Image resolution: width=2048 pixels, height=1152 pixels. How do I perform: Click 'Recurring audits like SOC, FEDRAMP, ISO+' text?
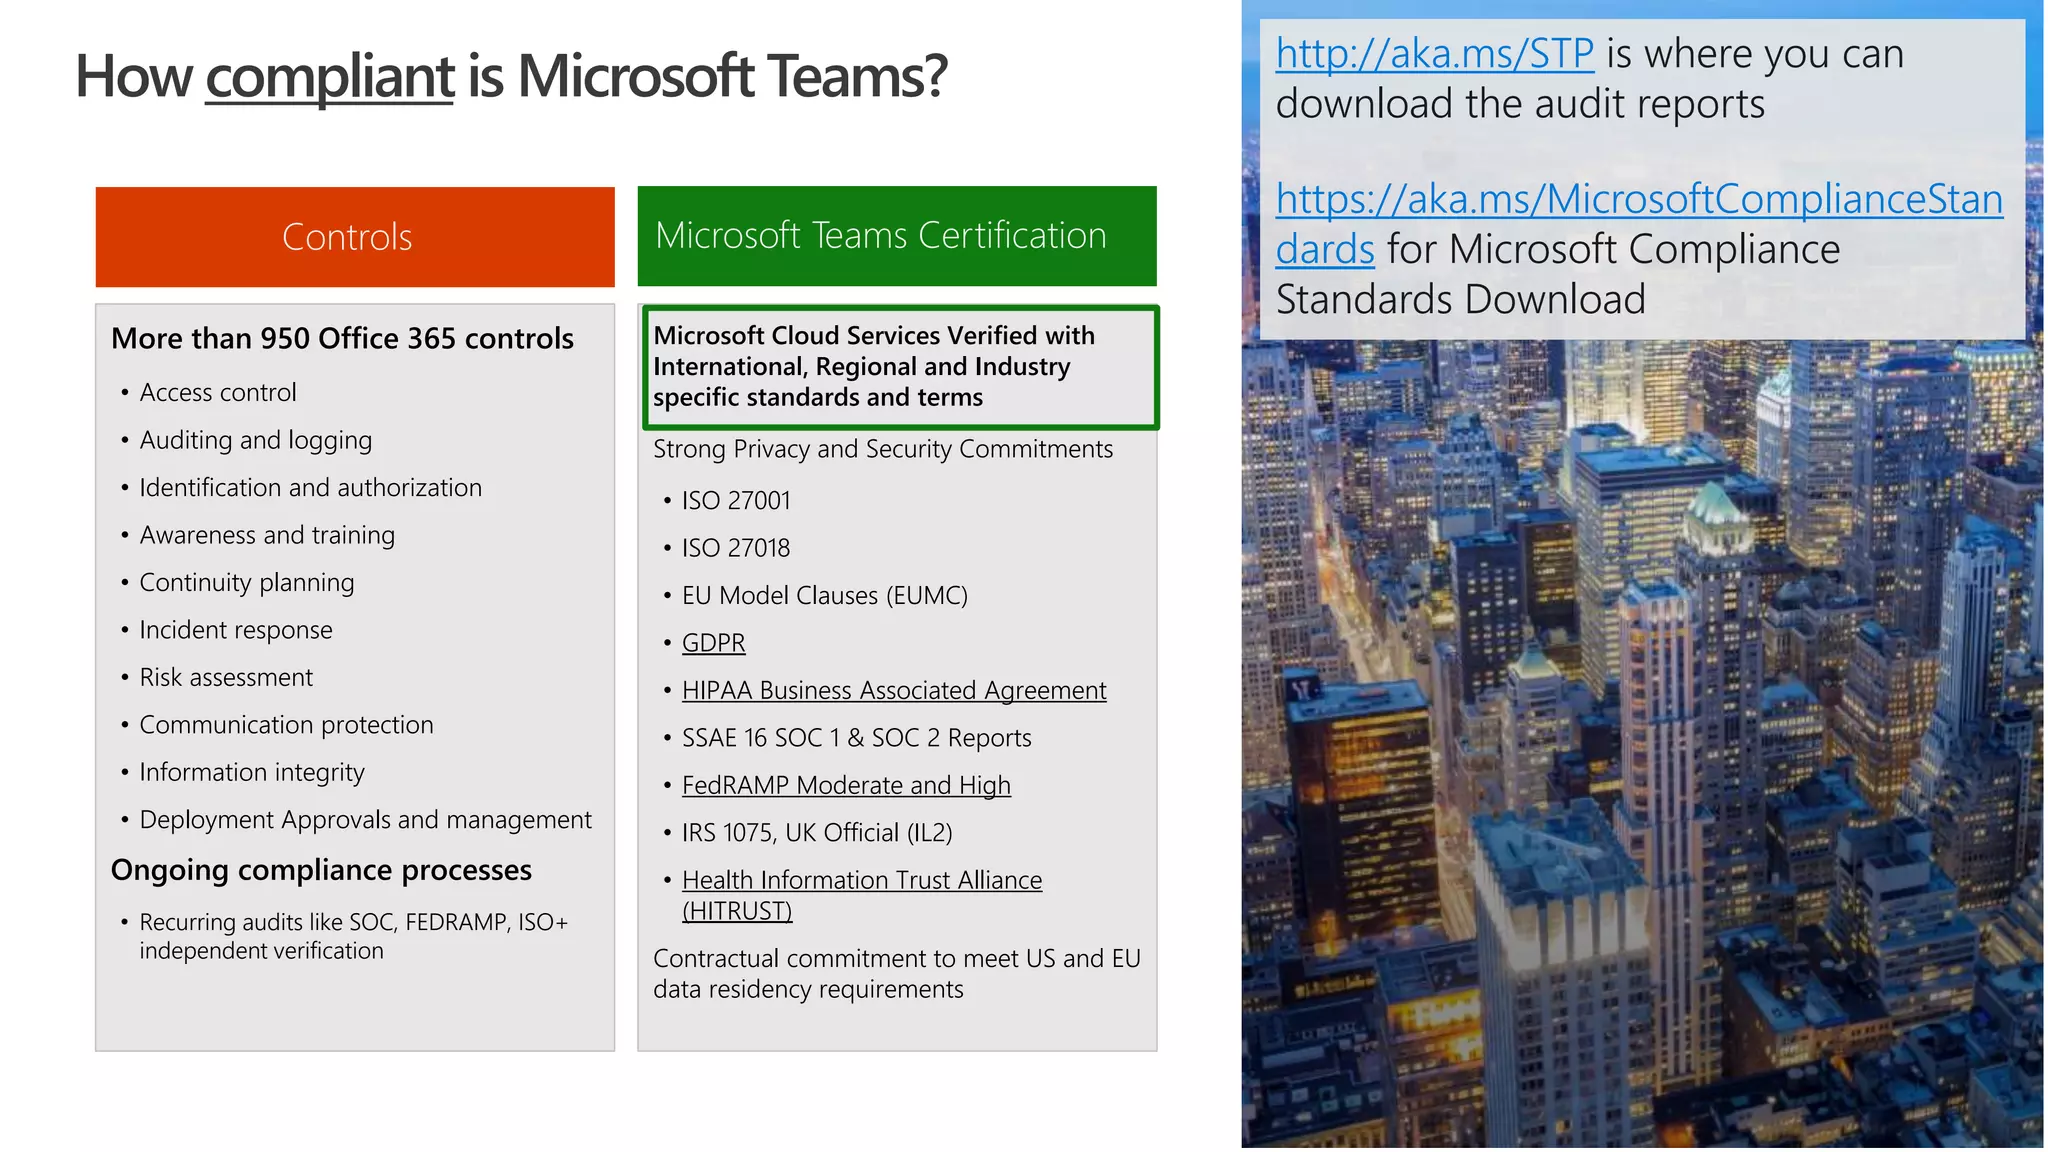(354, 922)
